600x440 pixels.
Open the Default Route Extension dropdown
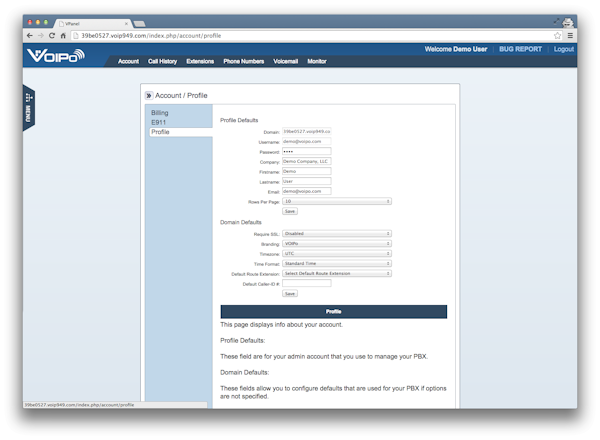(337, 273)
